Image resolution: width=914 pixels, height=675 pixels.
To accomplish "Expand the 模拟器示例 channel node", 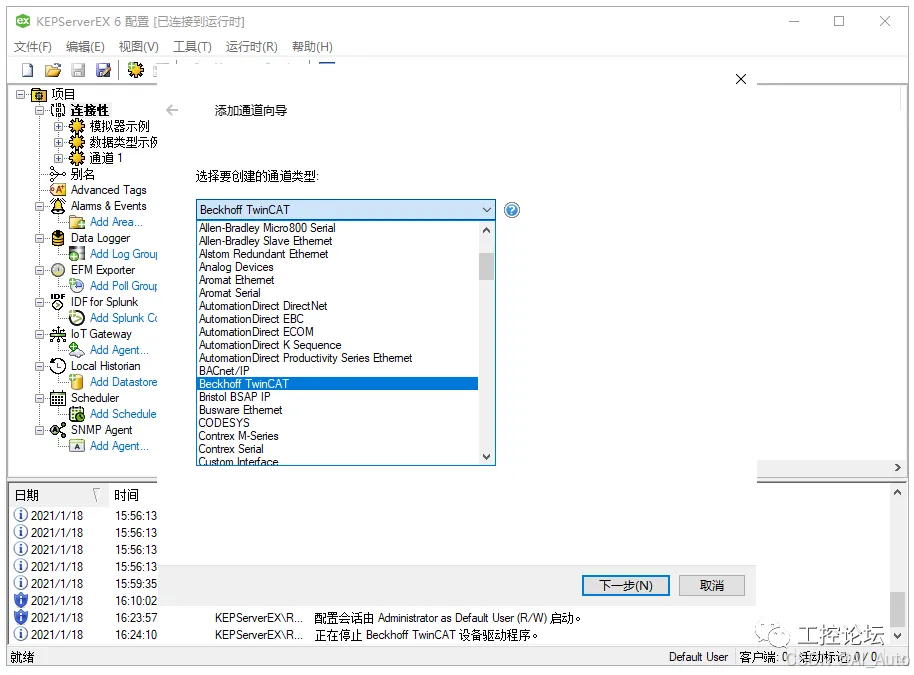I will click(x=58, y=126).
